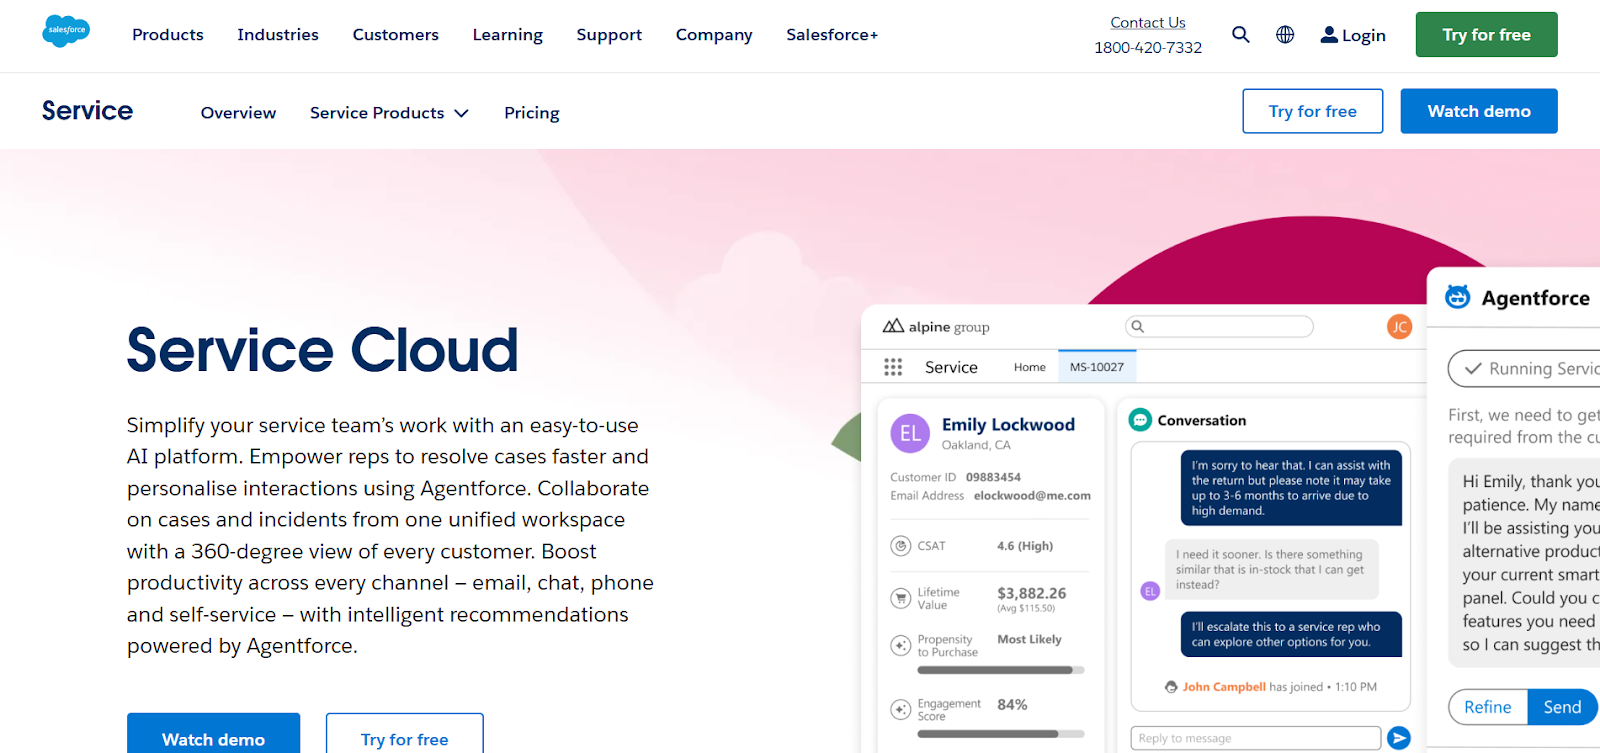
Task: Go to the Pricing tab
Action: tap(532, 113)
